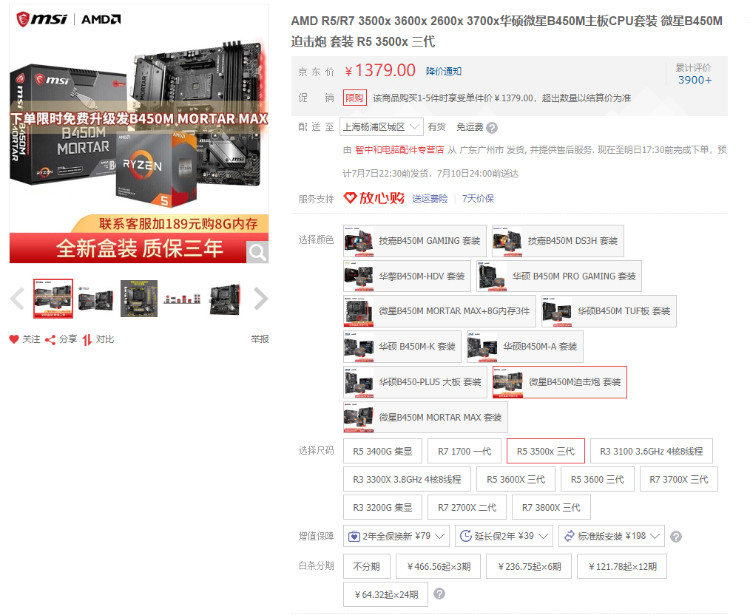The image size is (750, 615).
Task: Click the red 限购 promotion tag
Action: point(355,98)
